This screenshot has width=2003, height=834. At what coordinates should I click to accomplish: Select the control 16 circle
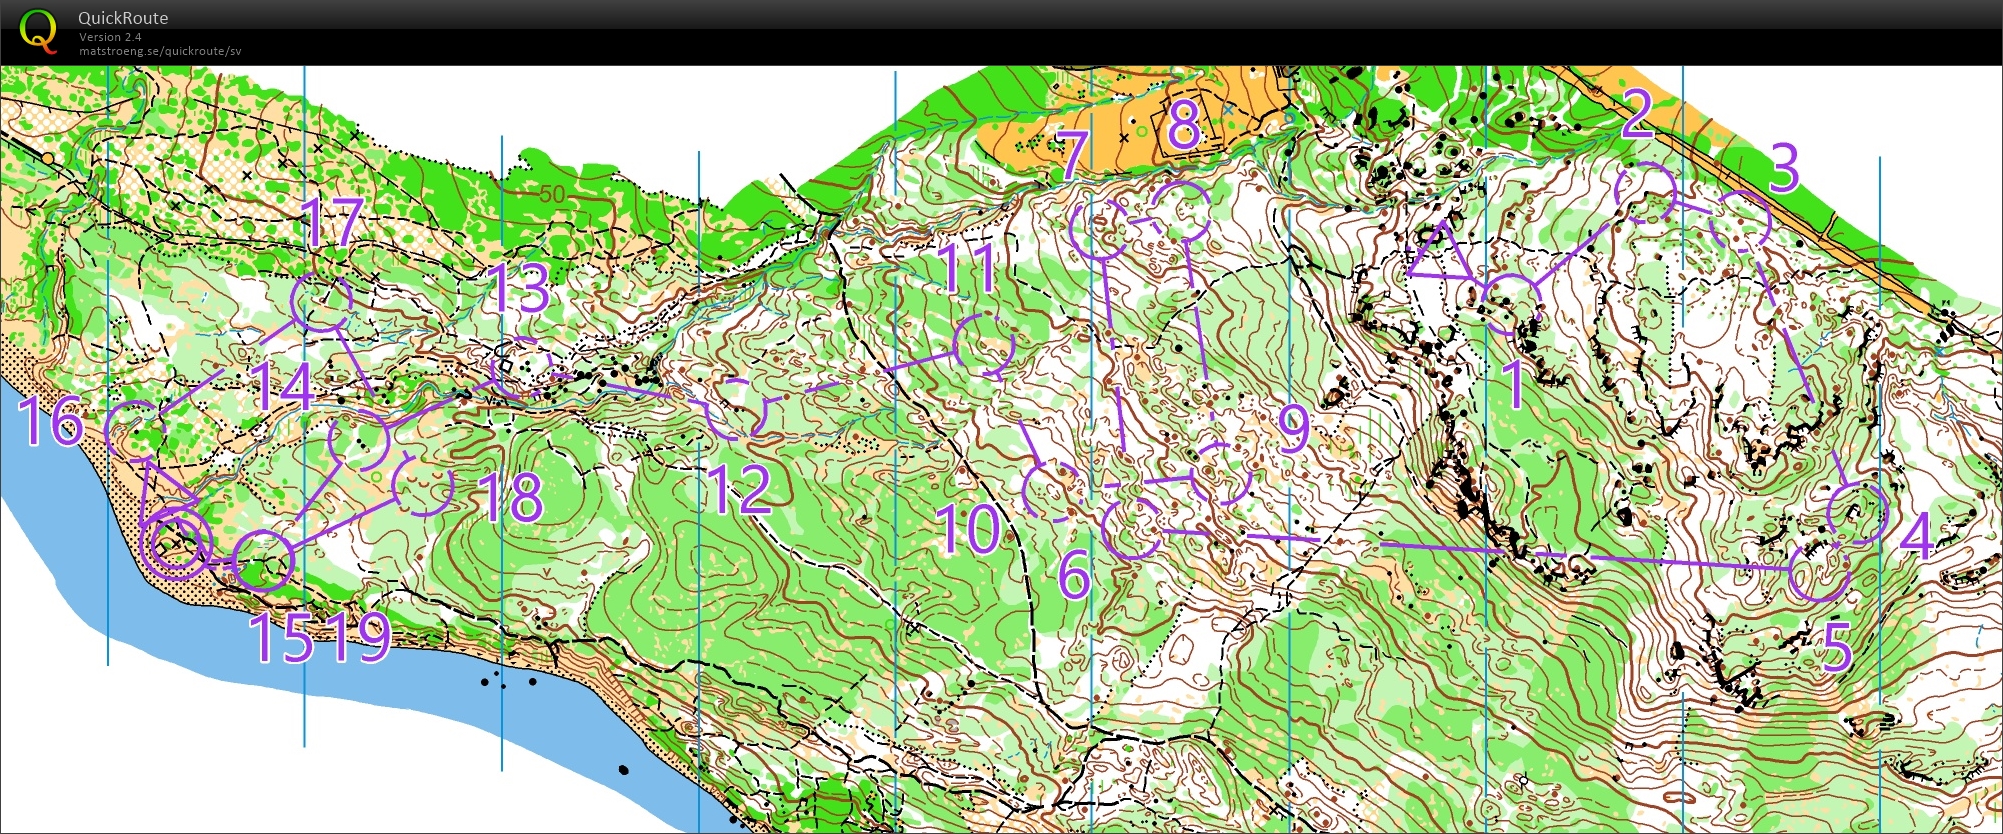(136, 431)
